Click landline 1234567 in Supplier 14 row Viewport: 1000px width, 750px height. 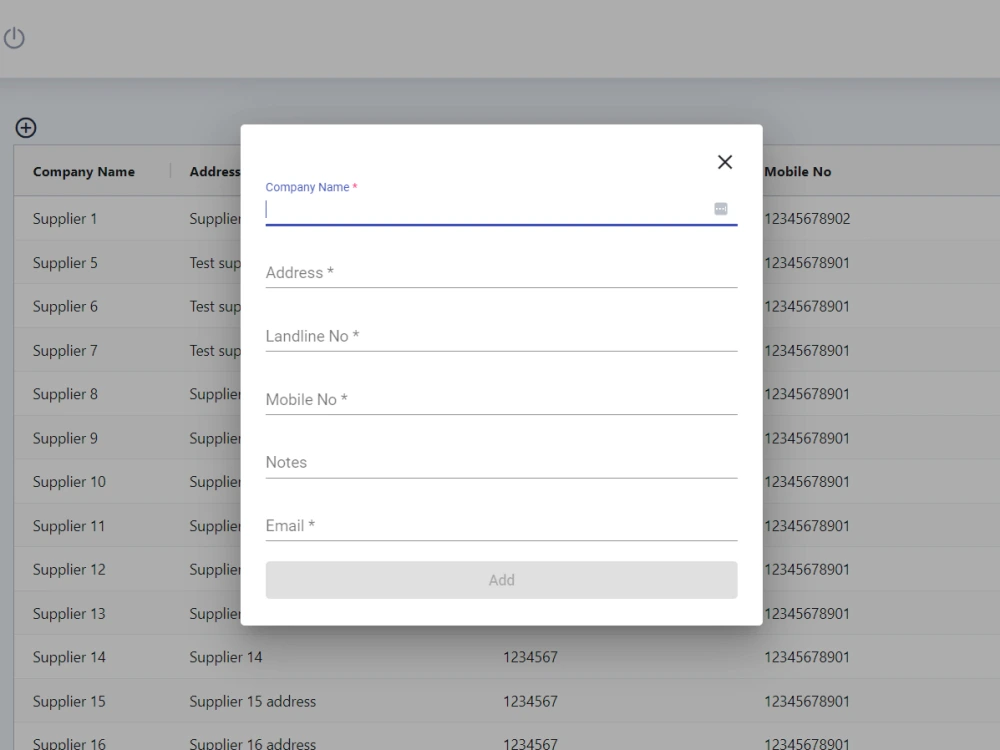click(x=531, y=657)
